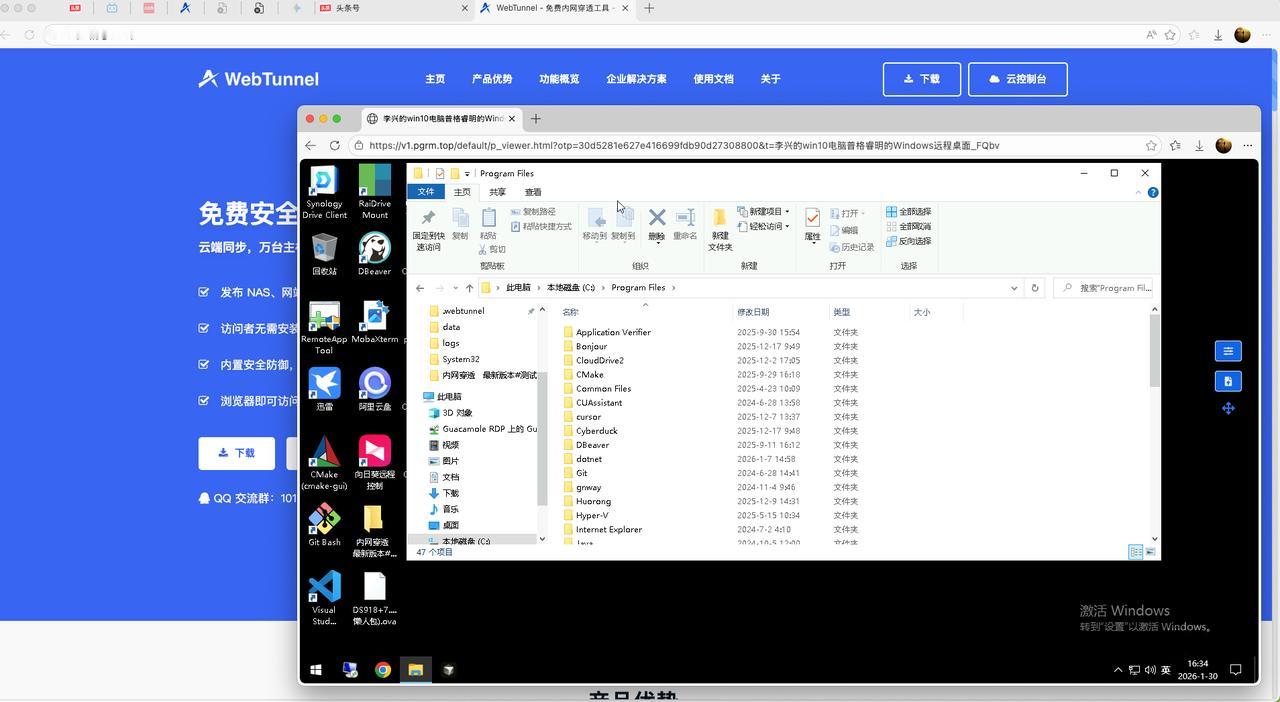
Task: Switch to the 共享 ribbon tab
Action: pos(497,192)
